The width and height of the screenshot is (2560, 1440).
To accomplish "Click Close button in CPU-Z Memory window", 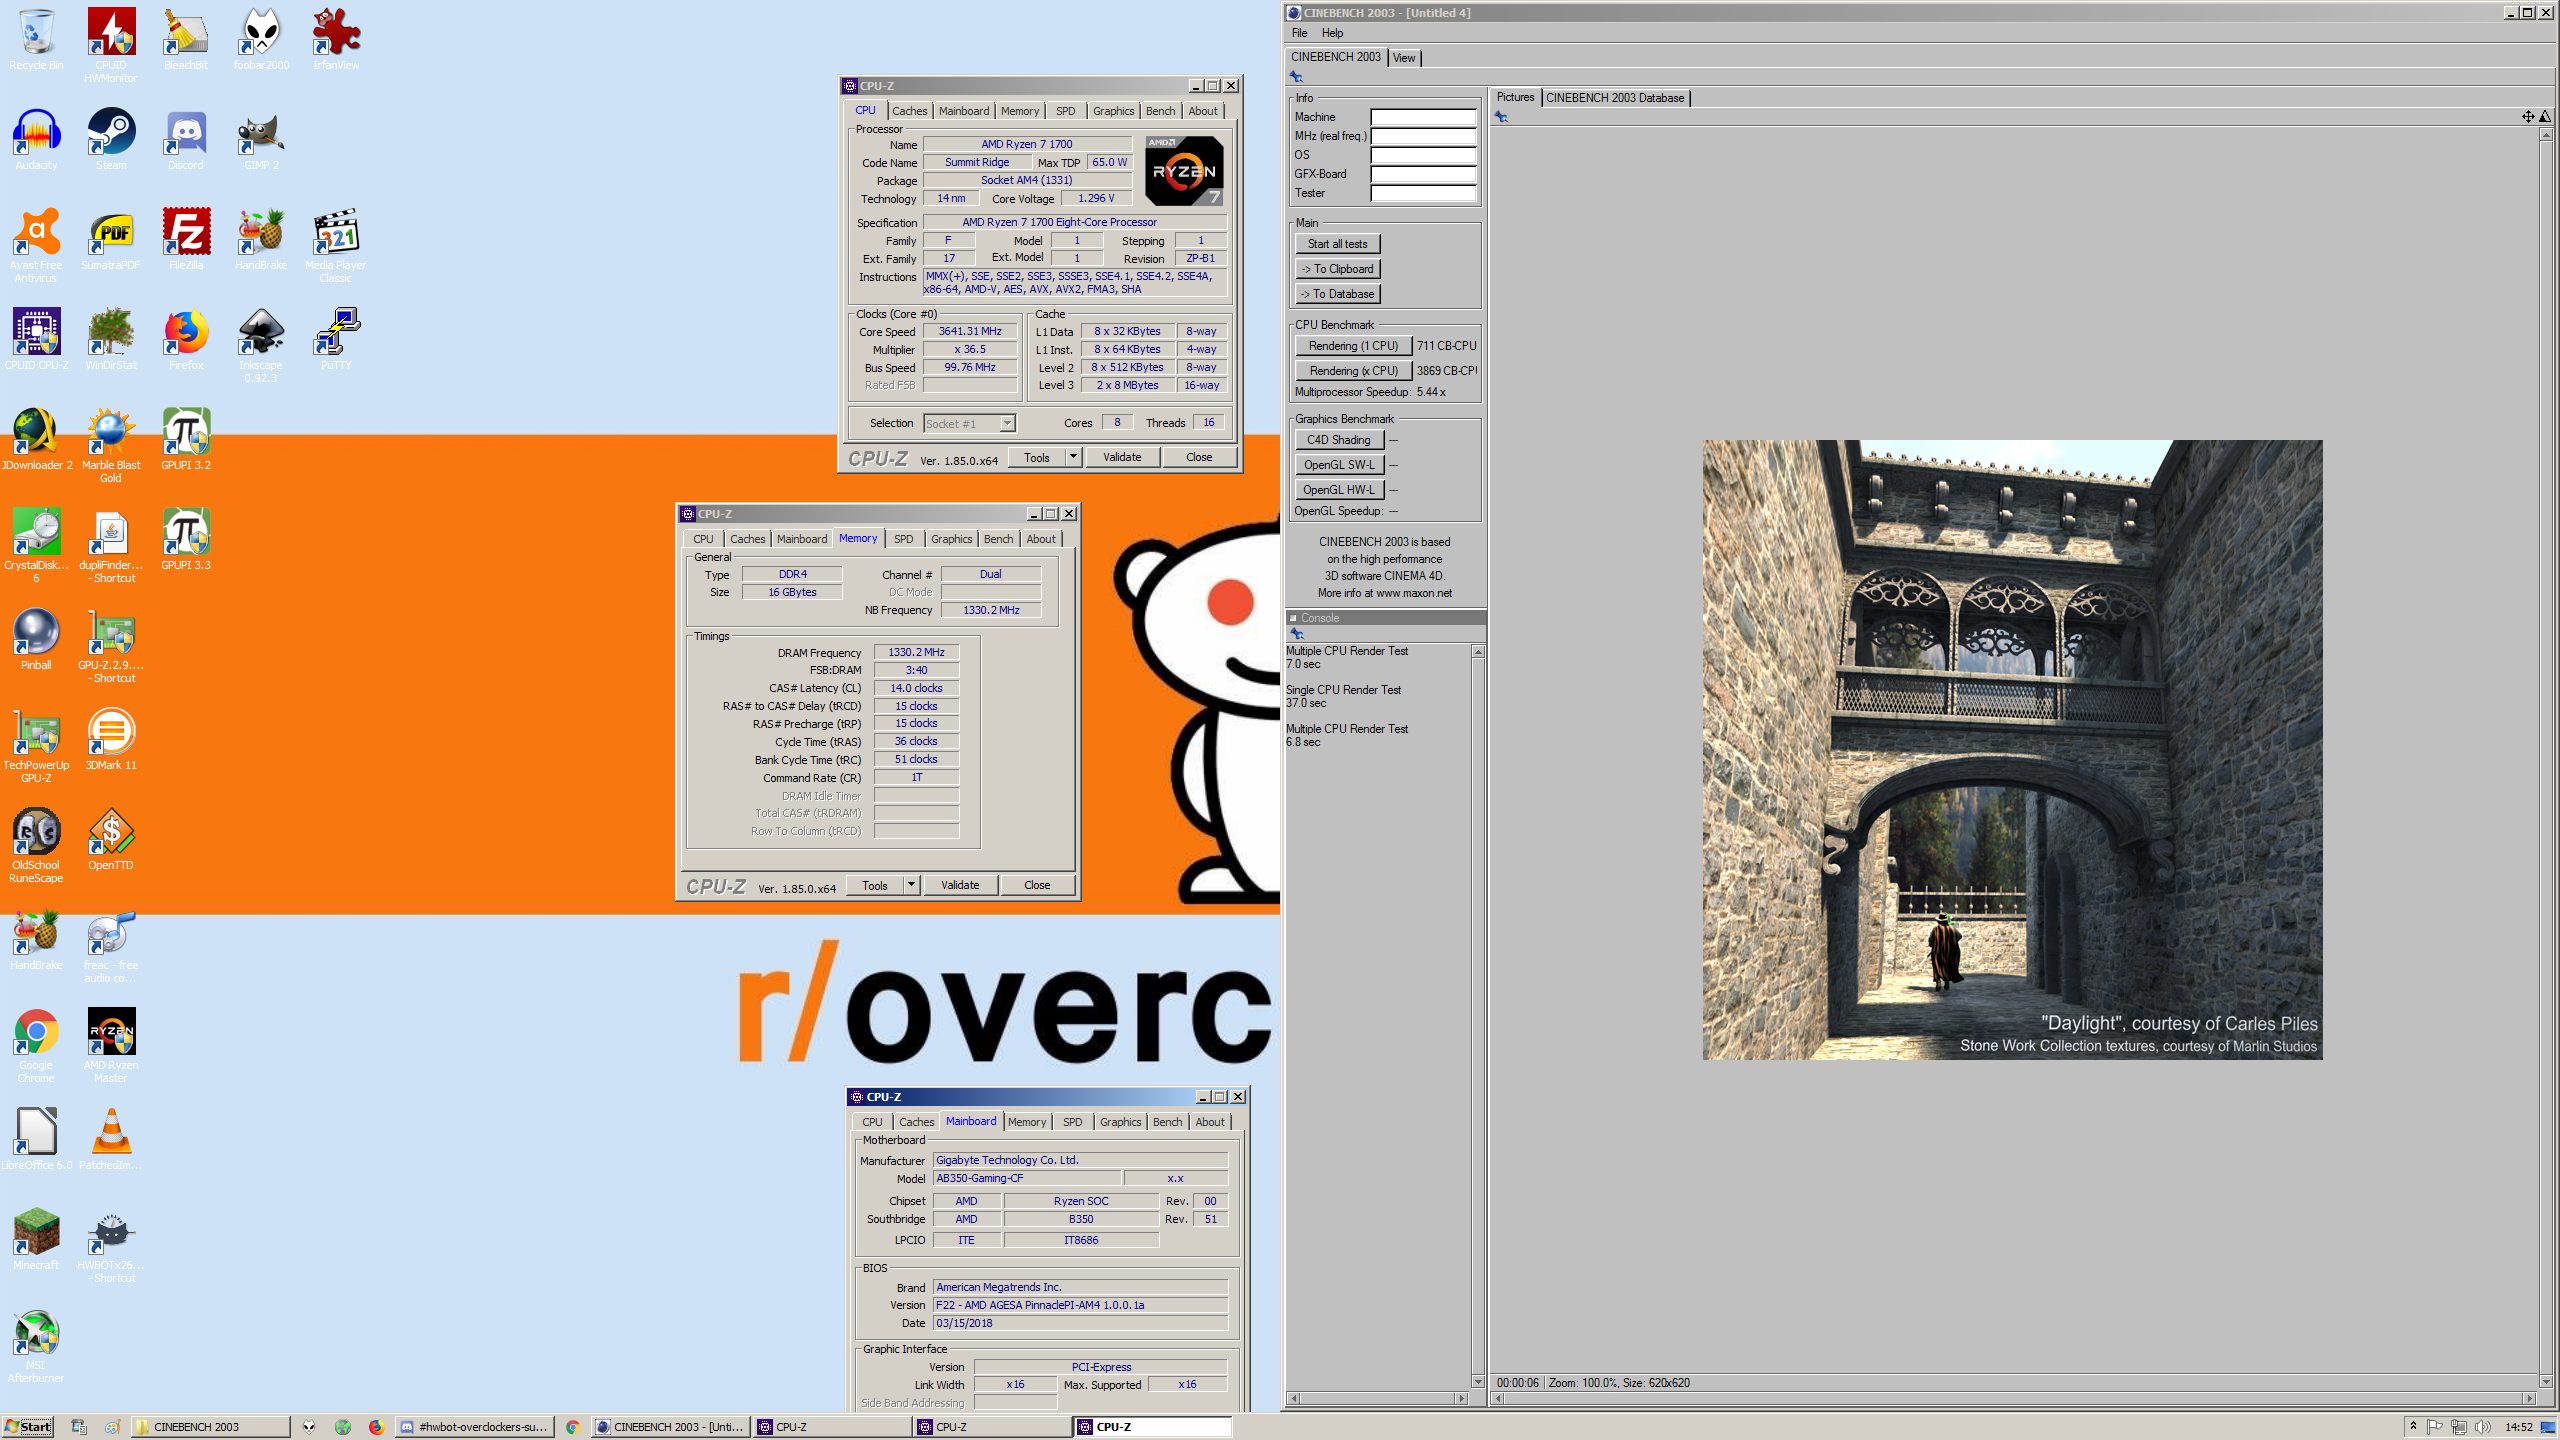I will 1037,885.
